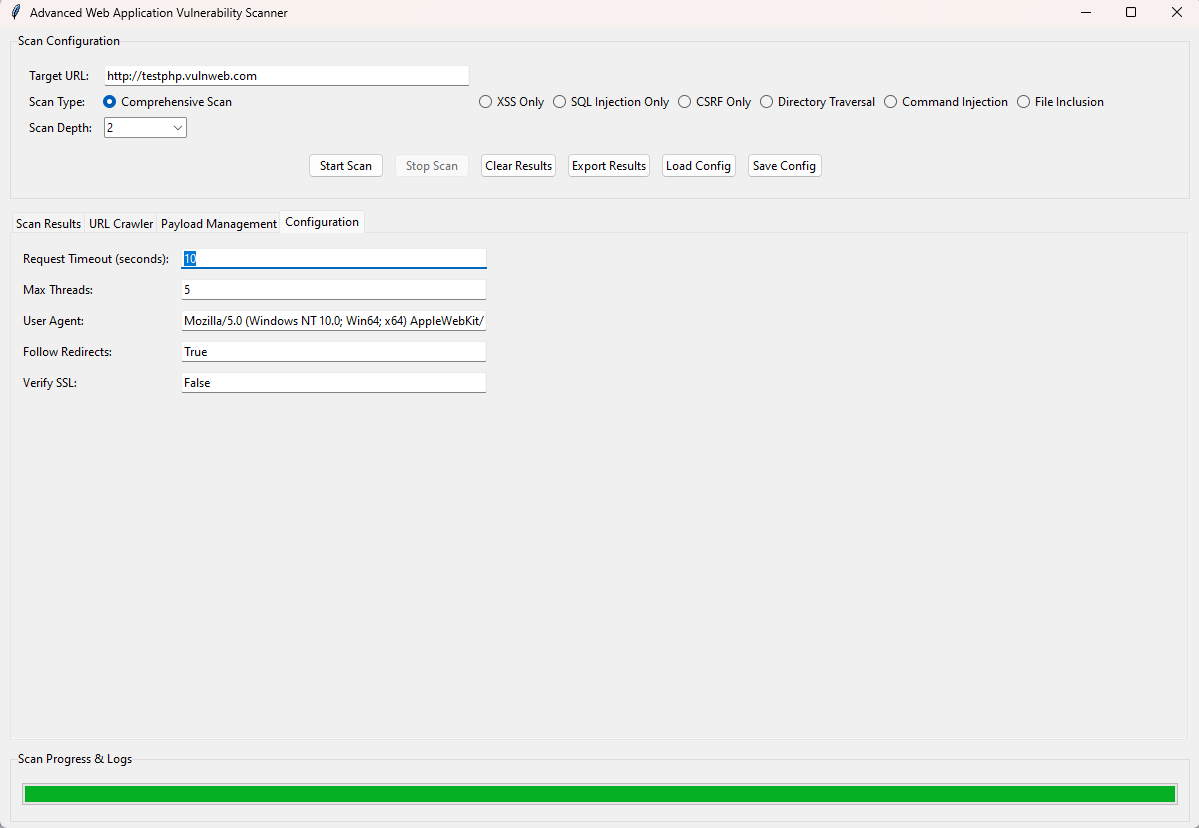Switch to the Scan Results tab
The image size is (1199, 828).
click(48, 224)
